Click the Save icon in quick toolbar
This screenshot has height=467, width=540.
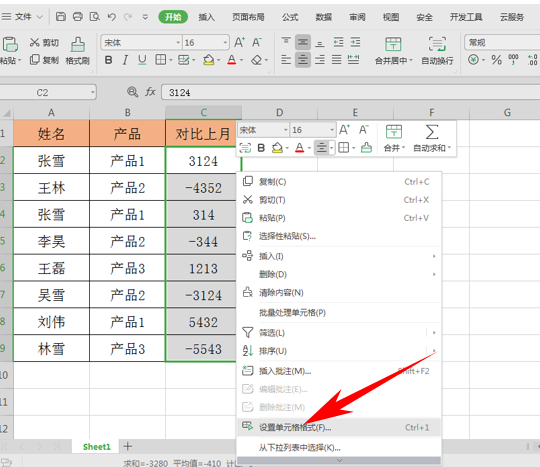click(61, 17)
